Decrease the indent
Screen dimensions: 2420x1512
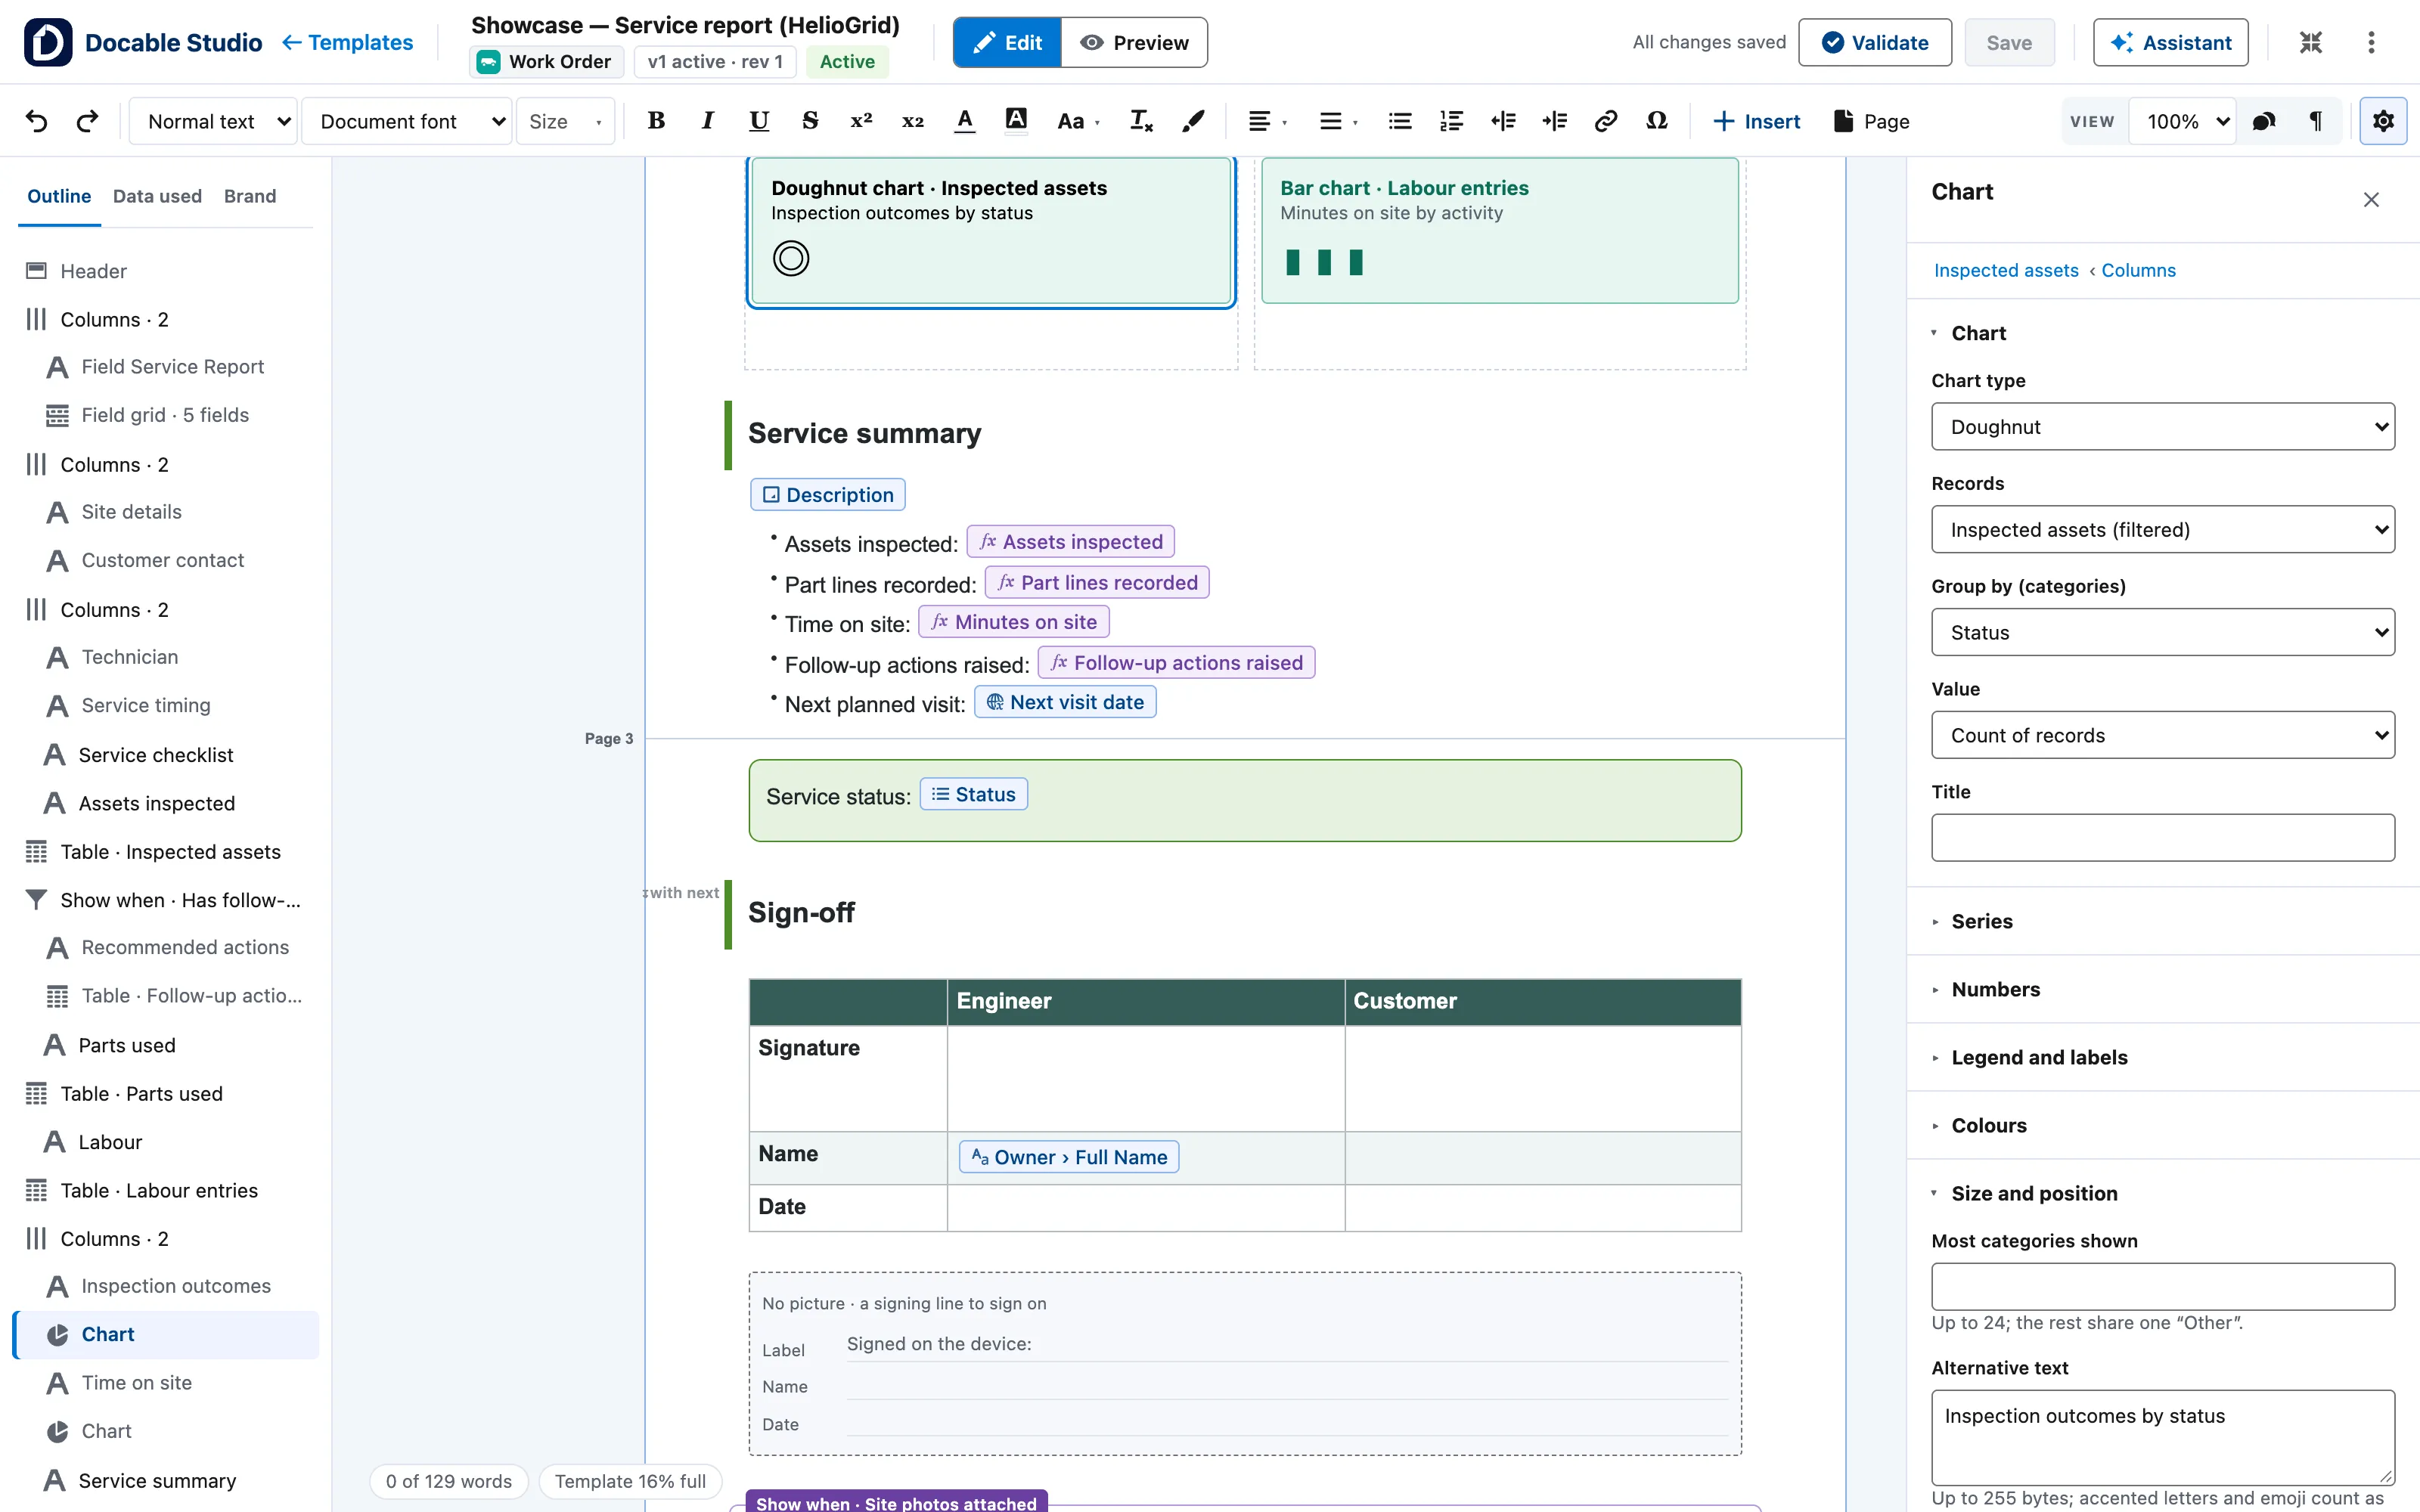coord(1503,121)
